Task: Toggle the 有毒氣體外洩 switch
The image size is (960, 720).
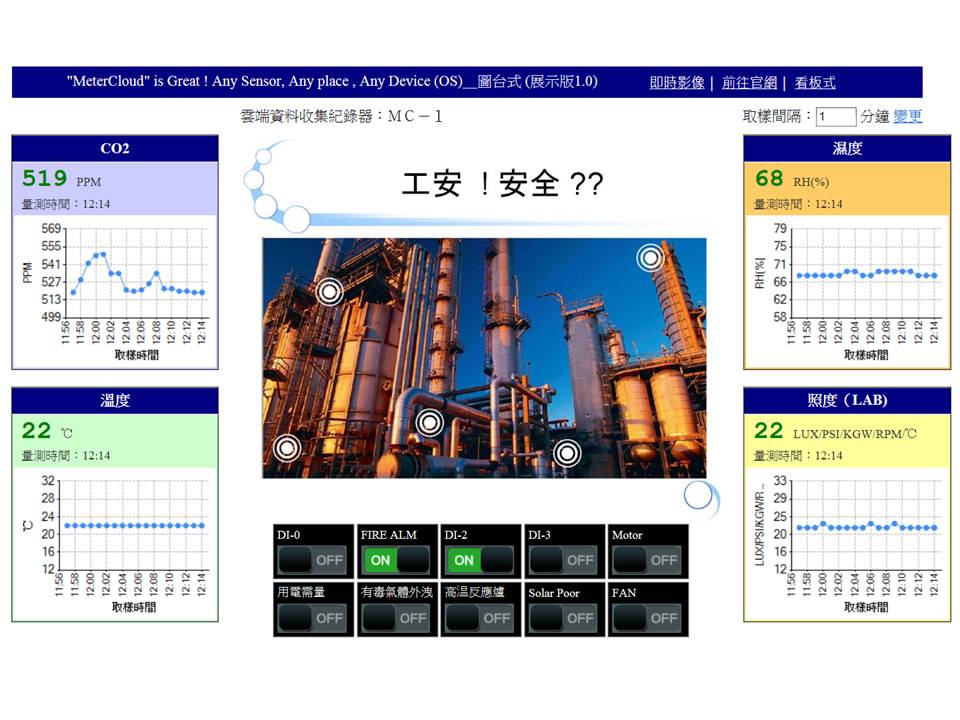Action: pos(398,618)
